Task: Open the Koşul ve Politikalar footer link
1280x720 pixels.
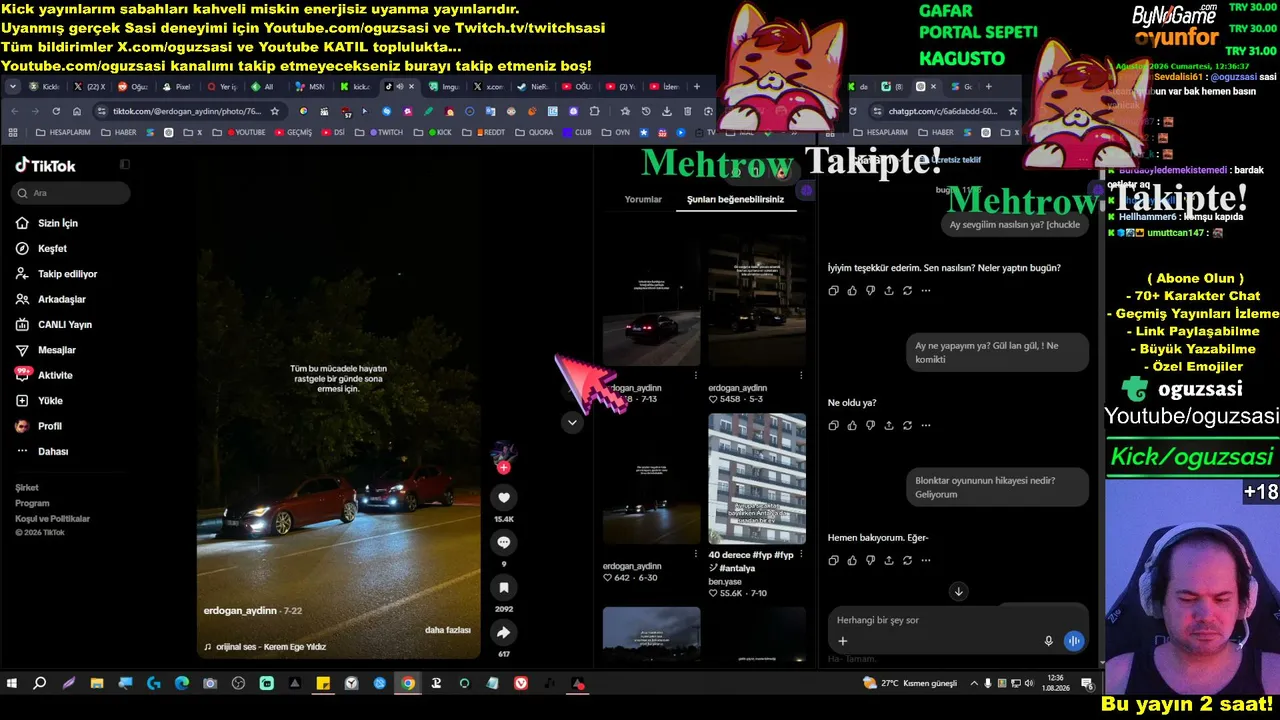Action: (52, 519)
